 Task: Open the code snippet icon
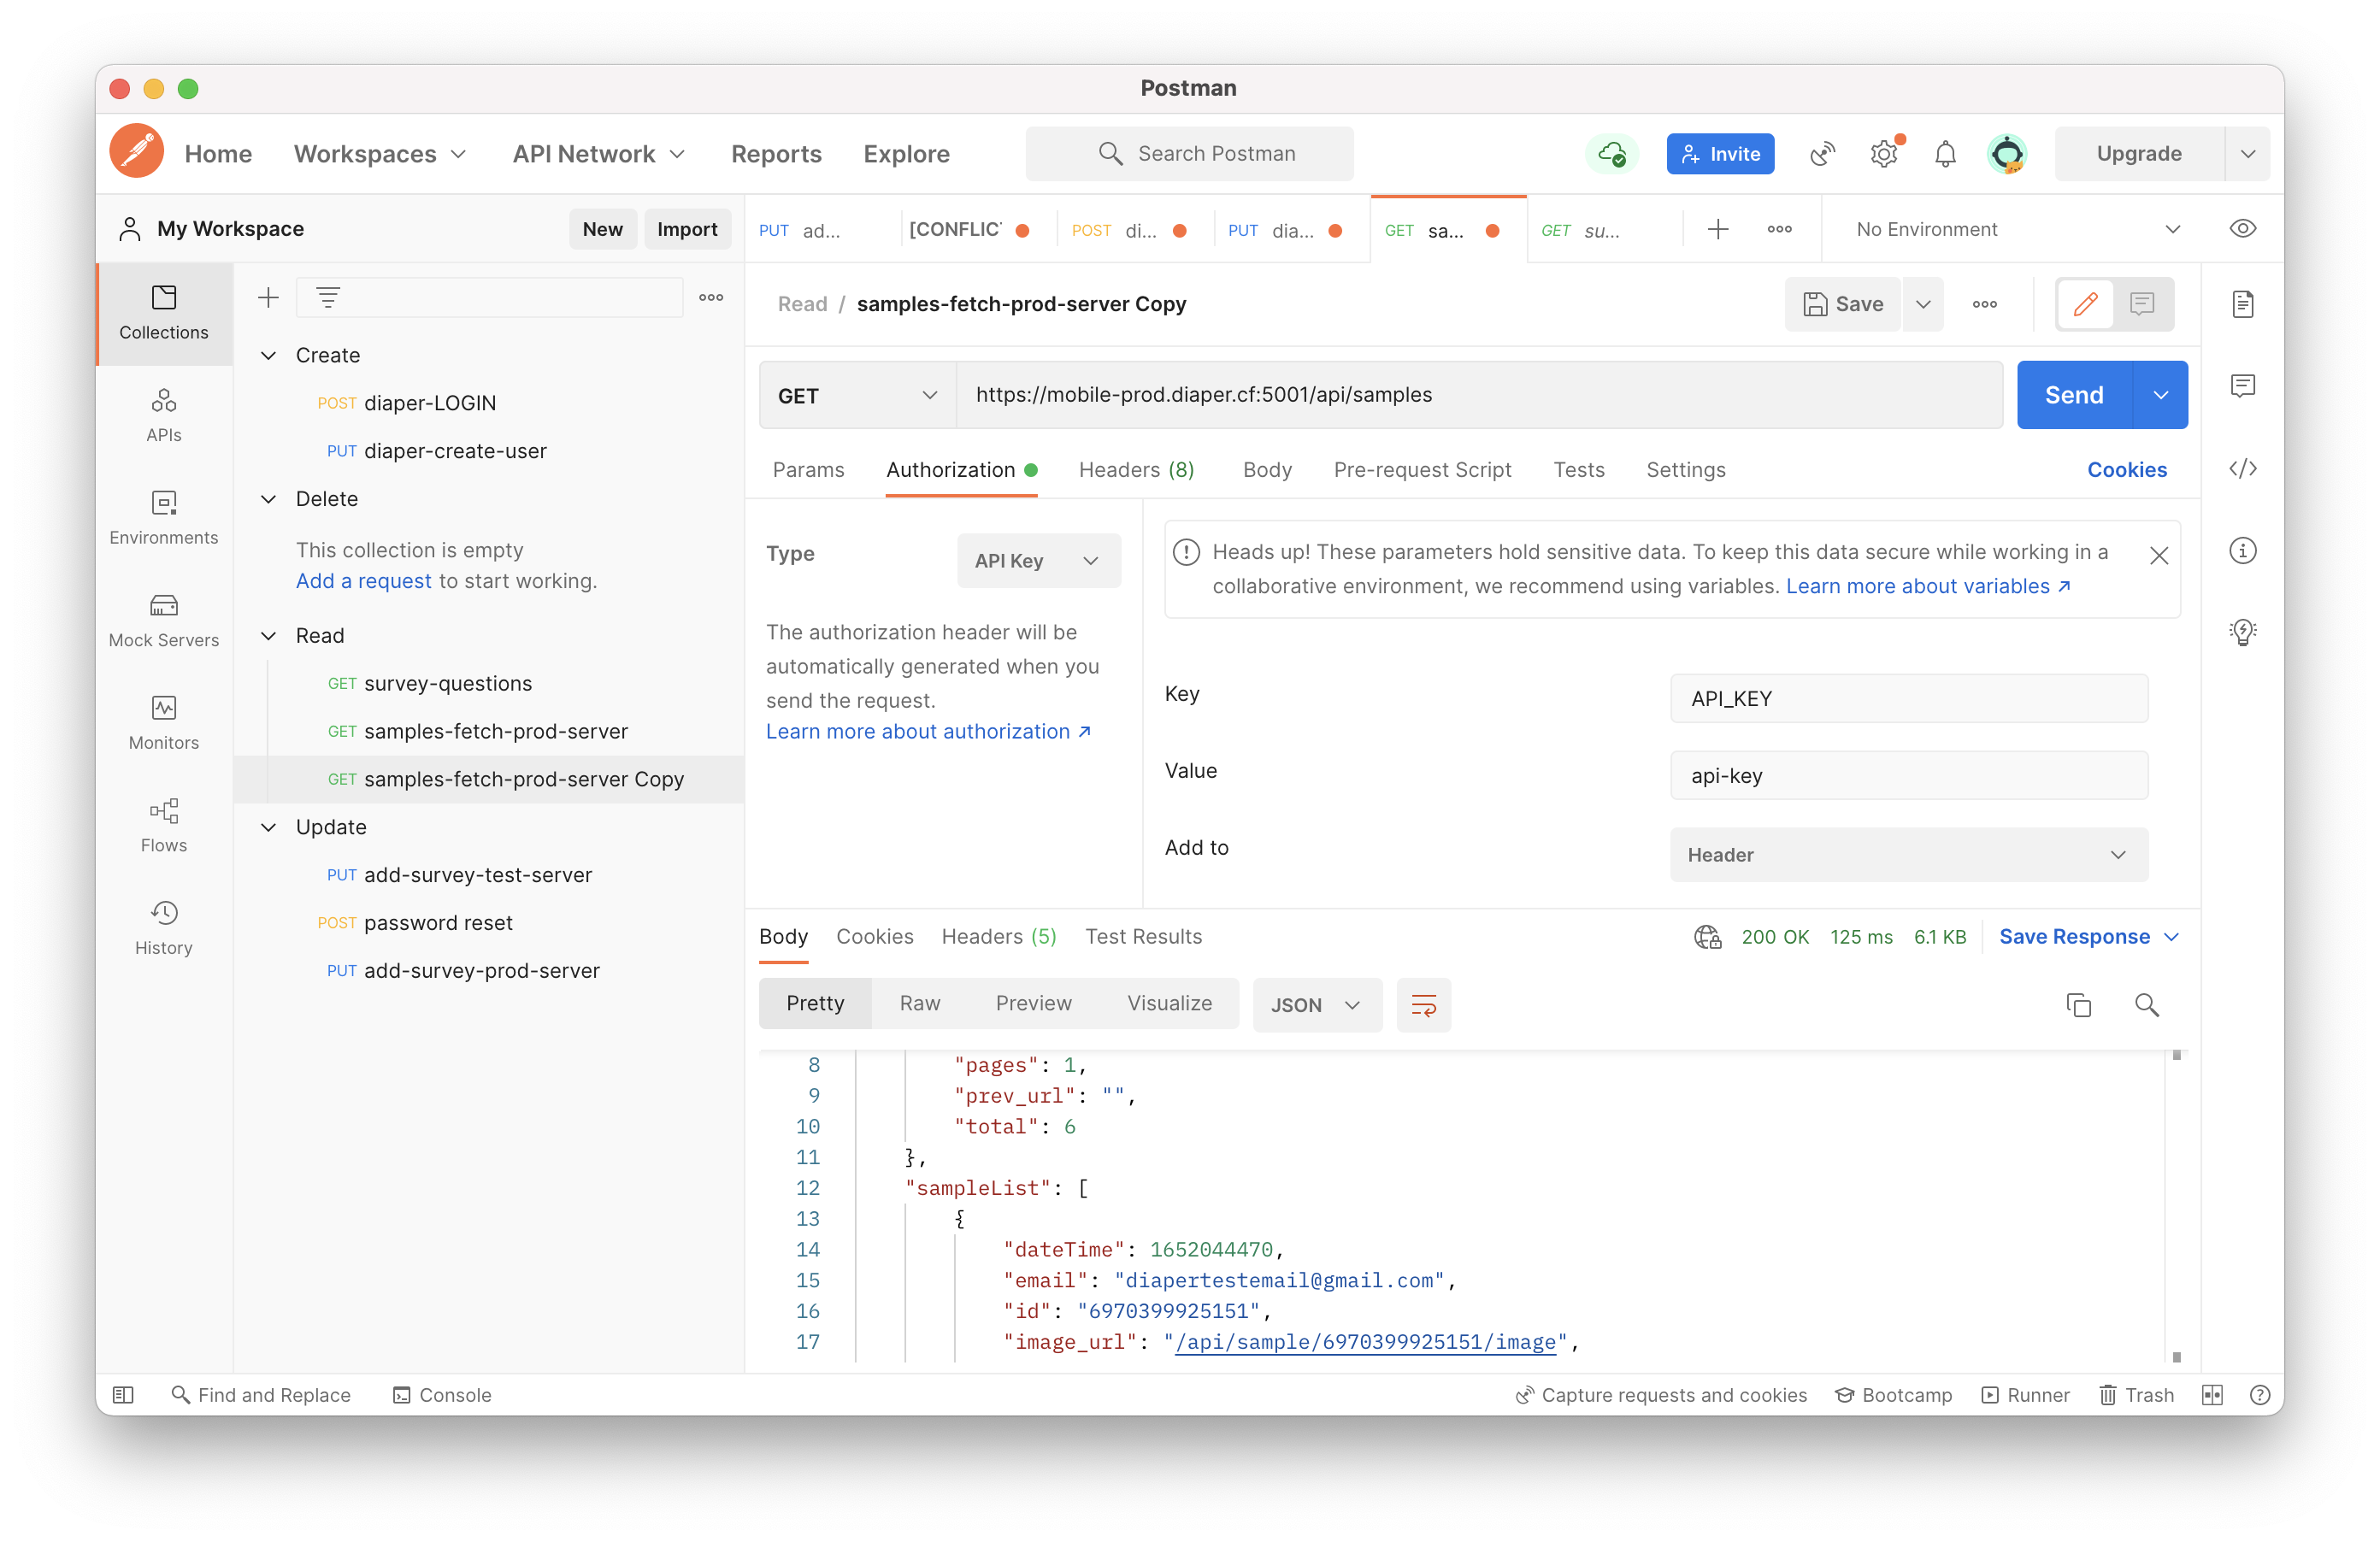[x=2242, y=469]
